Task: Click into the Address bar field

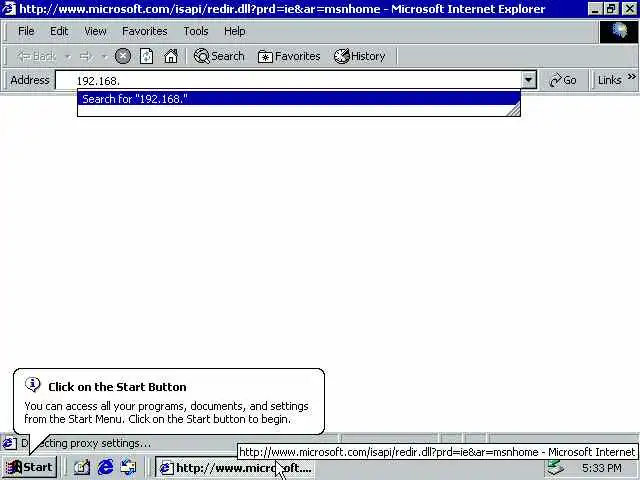Action: point(288,80)
